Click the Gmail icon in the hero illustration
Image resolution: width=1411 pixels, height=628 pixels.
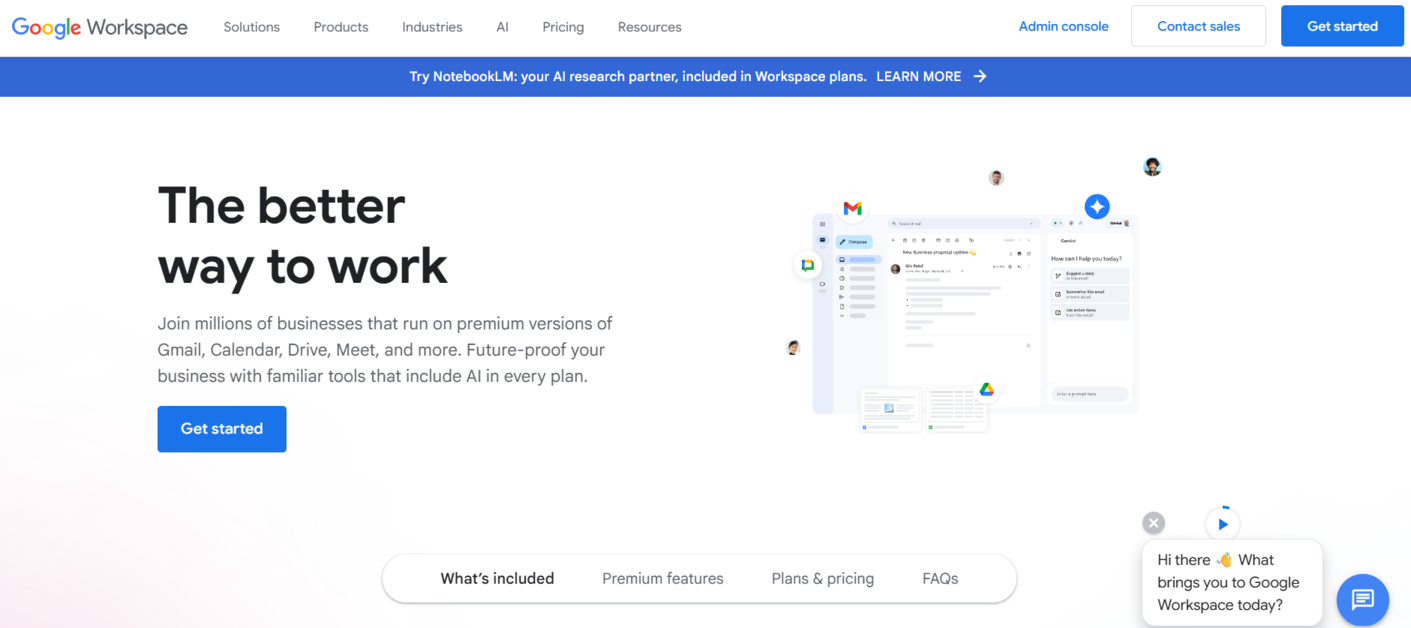tap(851, 207)
